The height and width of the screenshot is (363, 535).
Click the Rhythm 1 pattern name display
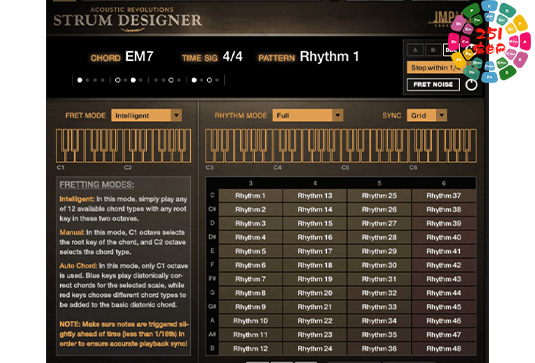pos(329,56)
